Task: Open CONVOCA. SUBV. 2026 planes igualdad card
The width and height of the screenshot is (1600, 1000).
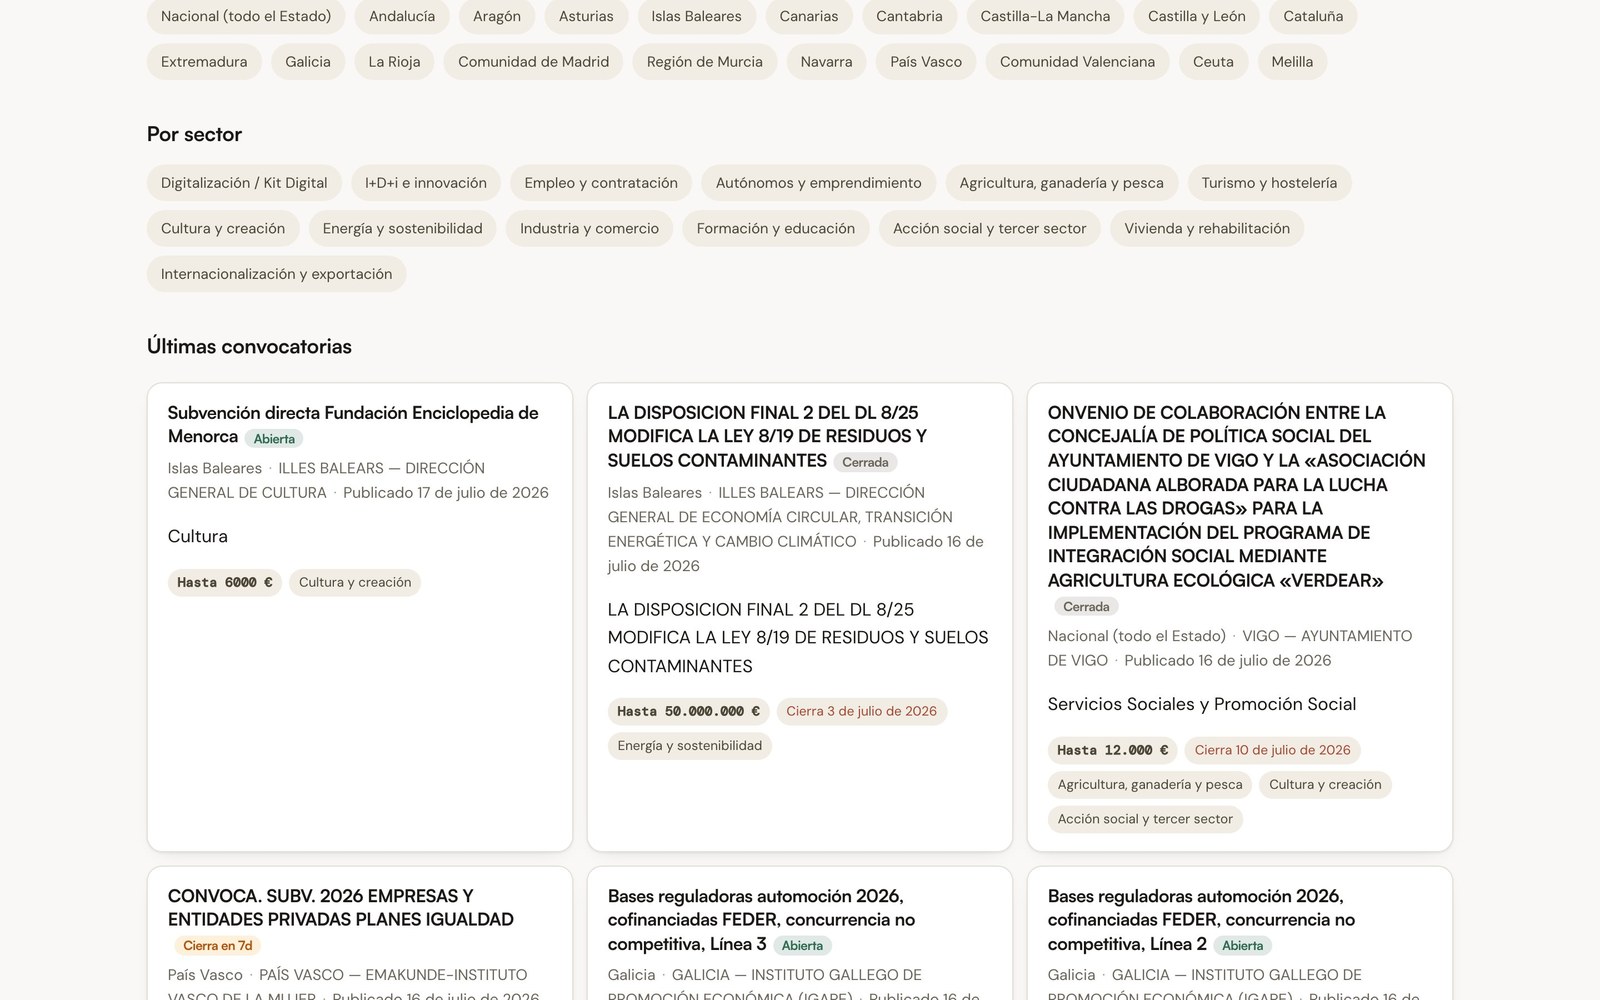Action: pos(341,908)
